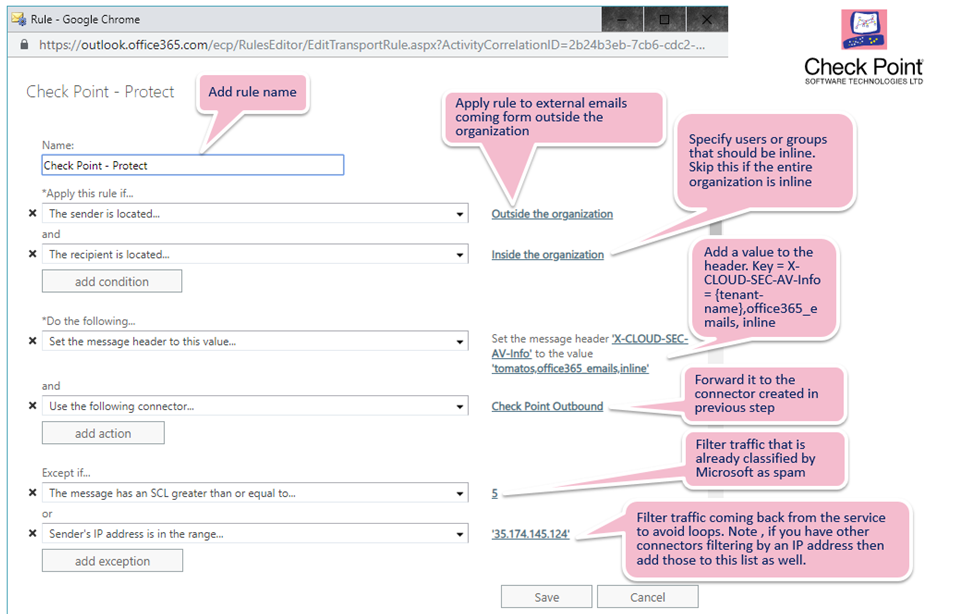Edit the 'tomatos,office365_emails,inline' header value
The image size is (965, 614).
tap(570, 369)
